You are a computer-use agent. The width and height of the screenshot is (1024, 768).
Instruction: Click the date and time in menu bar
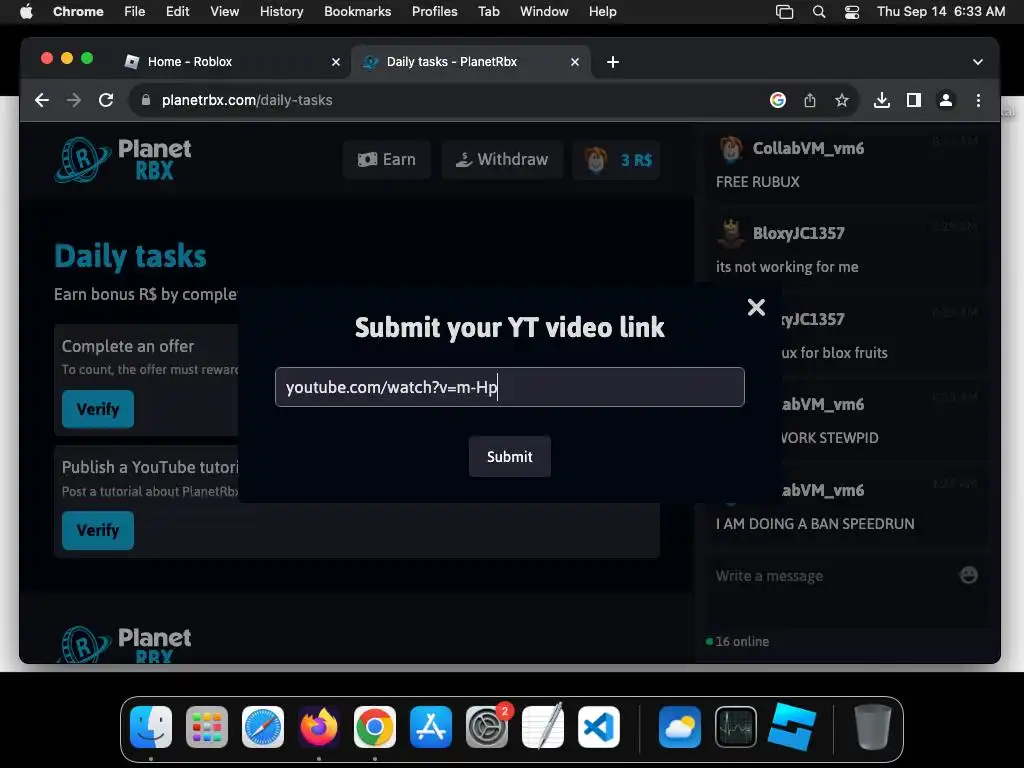[940, 11]
